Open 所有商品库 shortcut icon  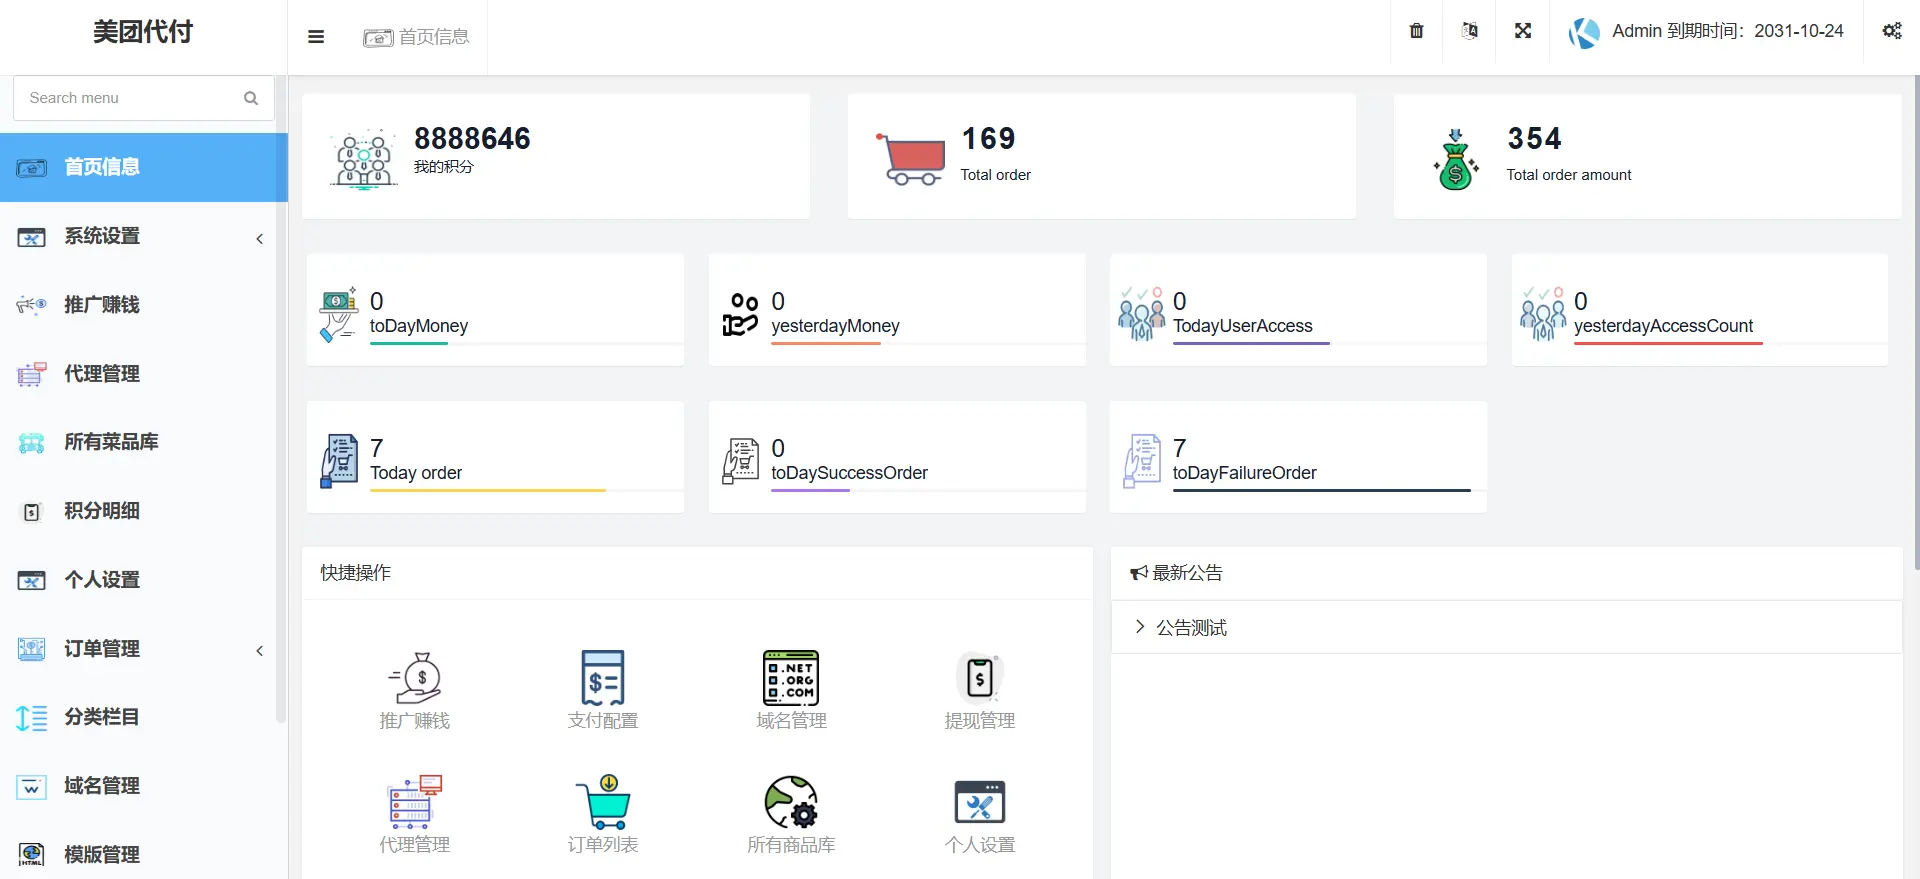[x=791, y=802]
